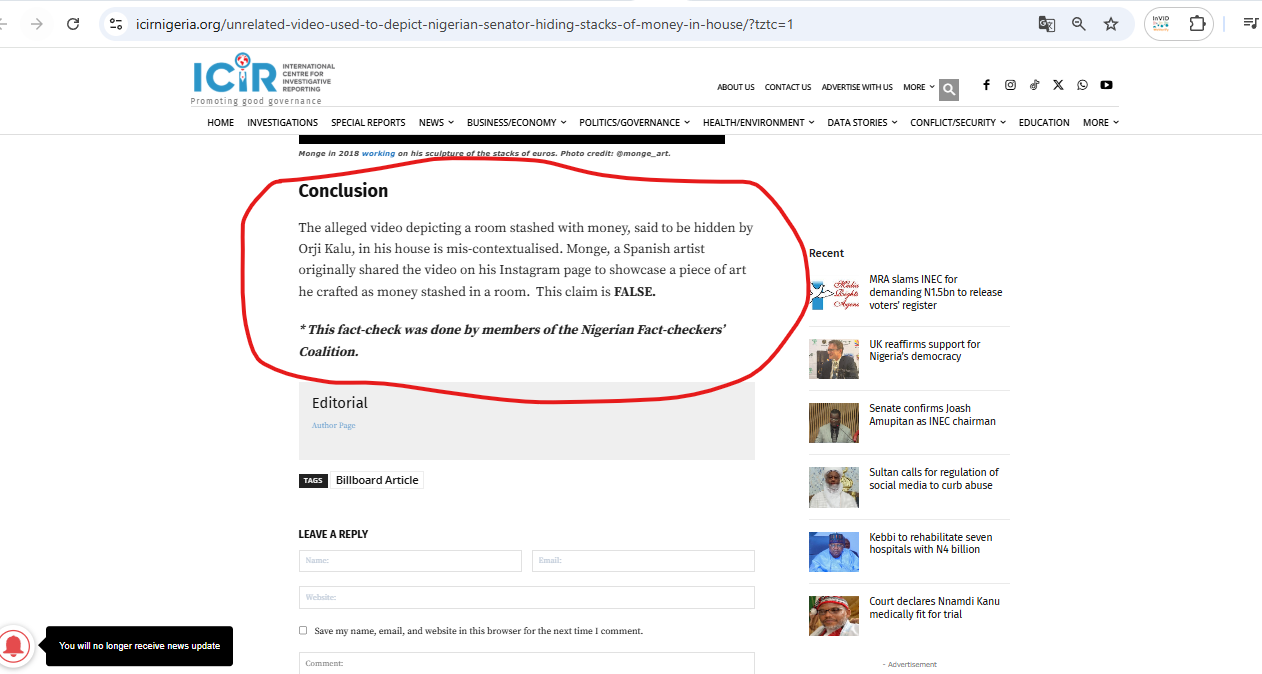Open the YouTube icon link

(x=1106, y=86)
